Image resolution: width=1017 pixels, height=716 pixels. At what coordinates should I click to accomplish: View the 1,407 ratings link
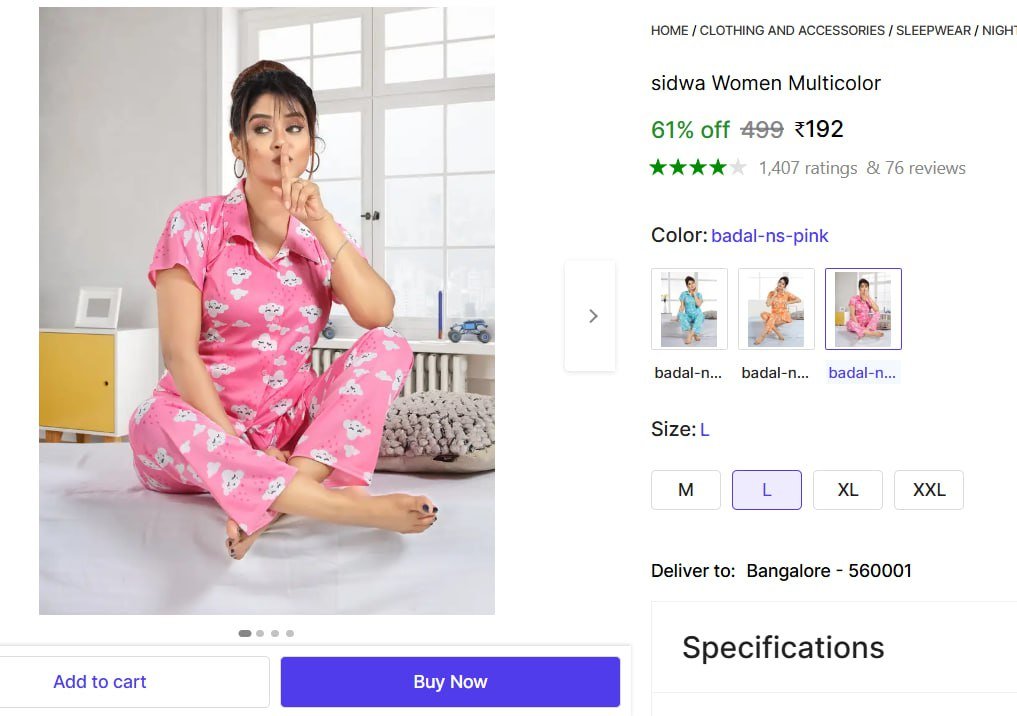point(808,168)
